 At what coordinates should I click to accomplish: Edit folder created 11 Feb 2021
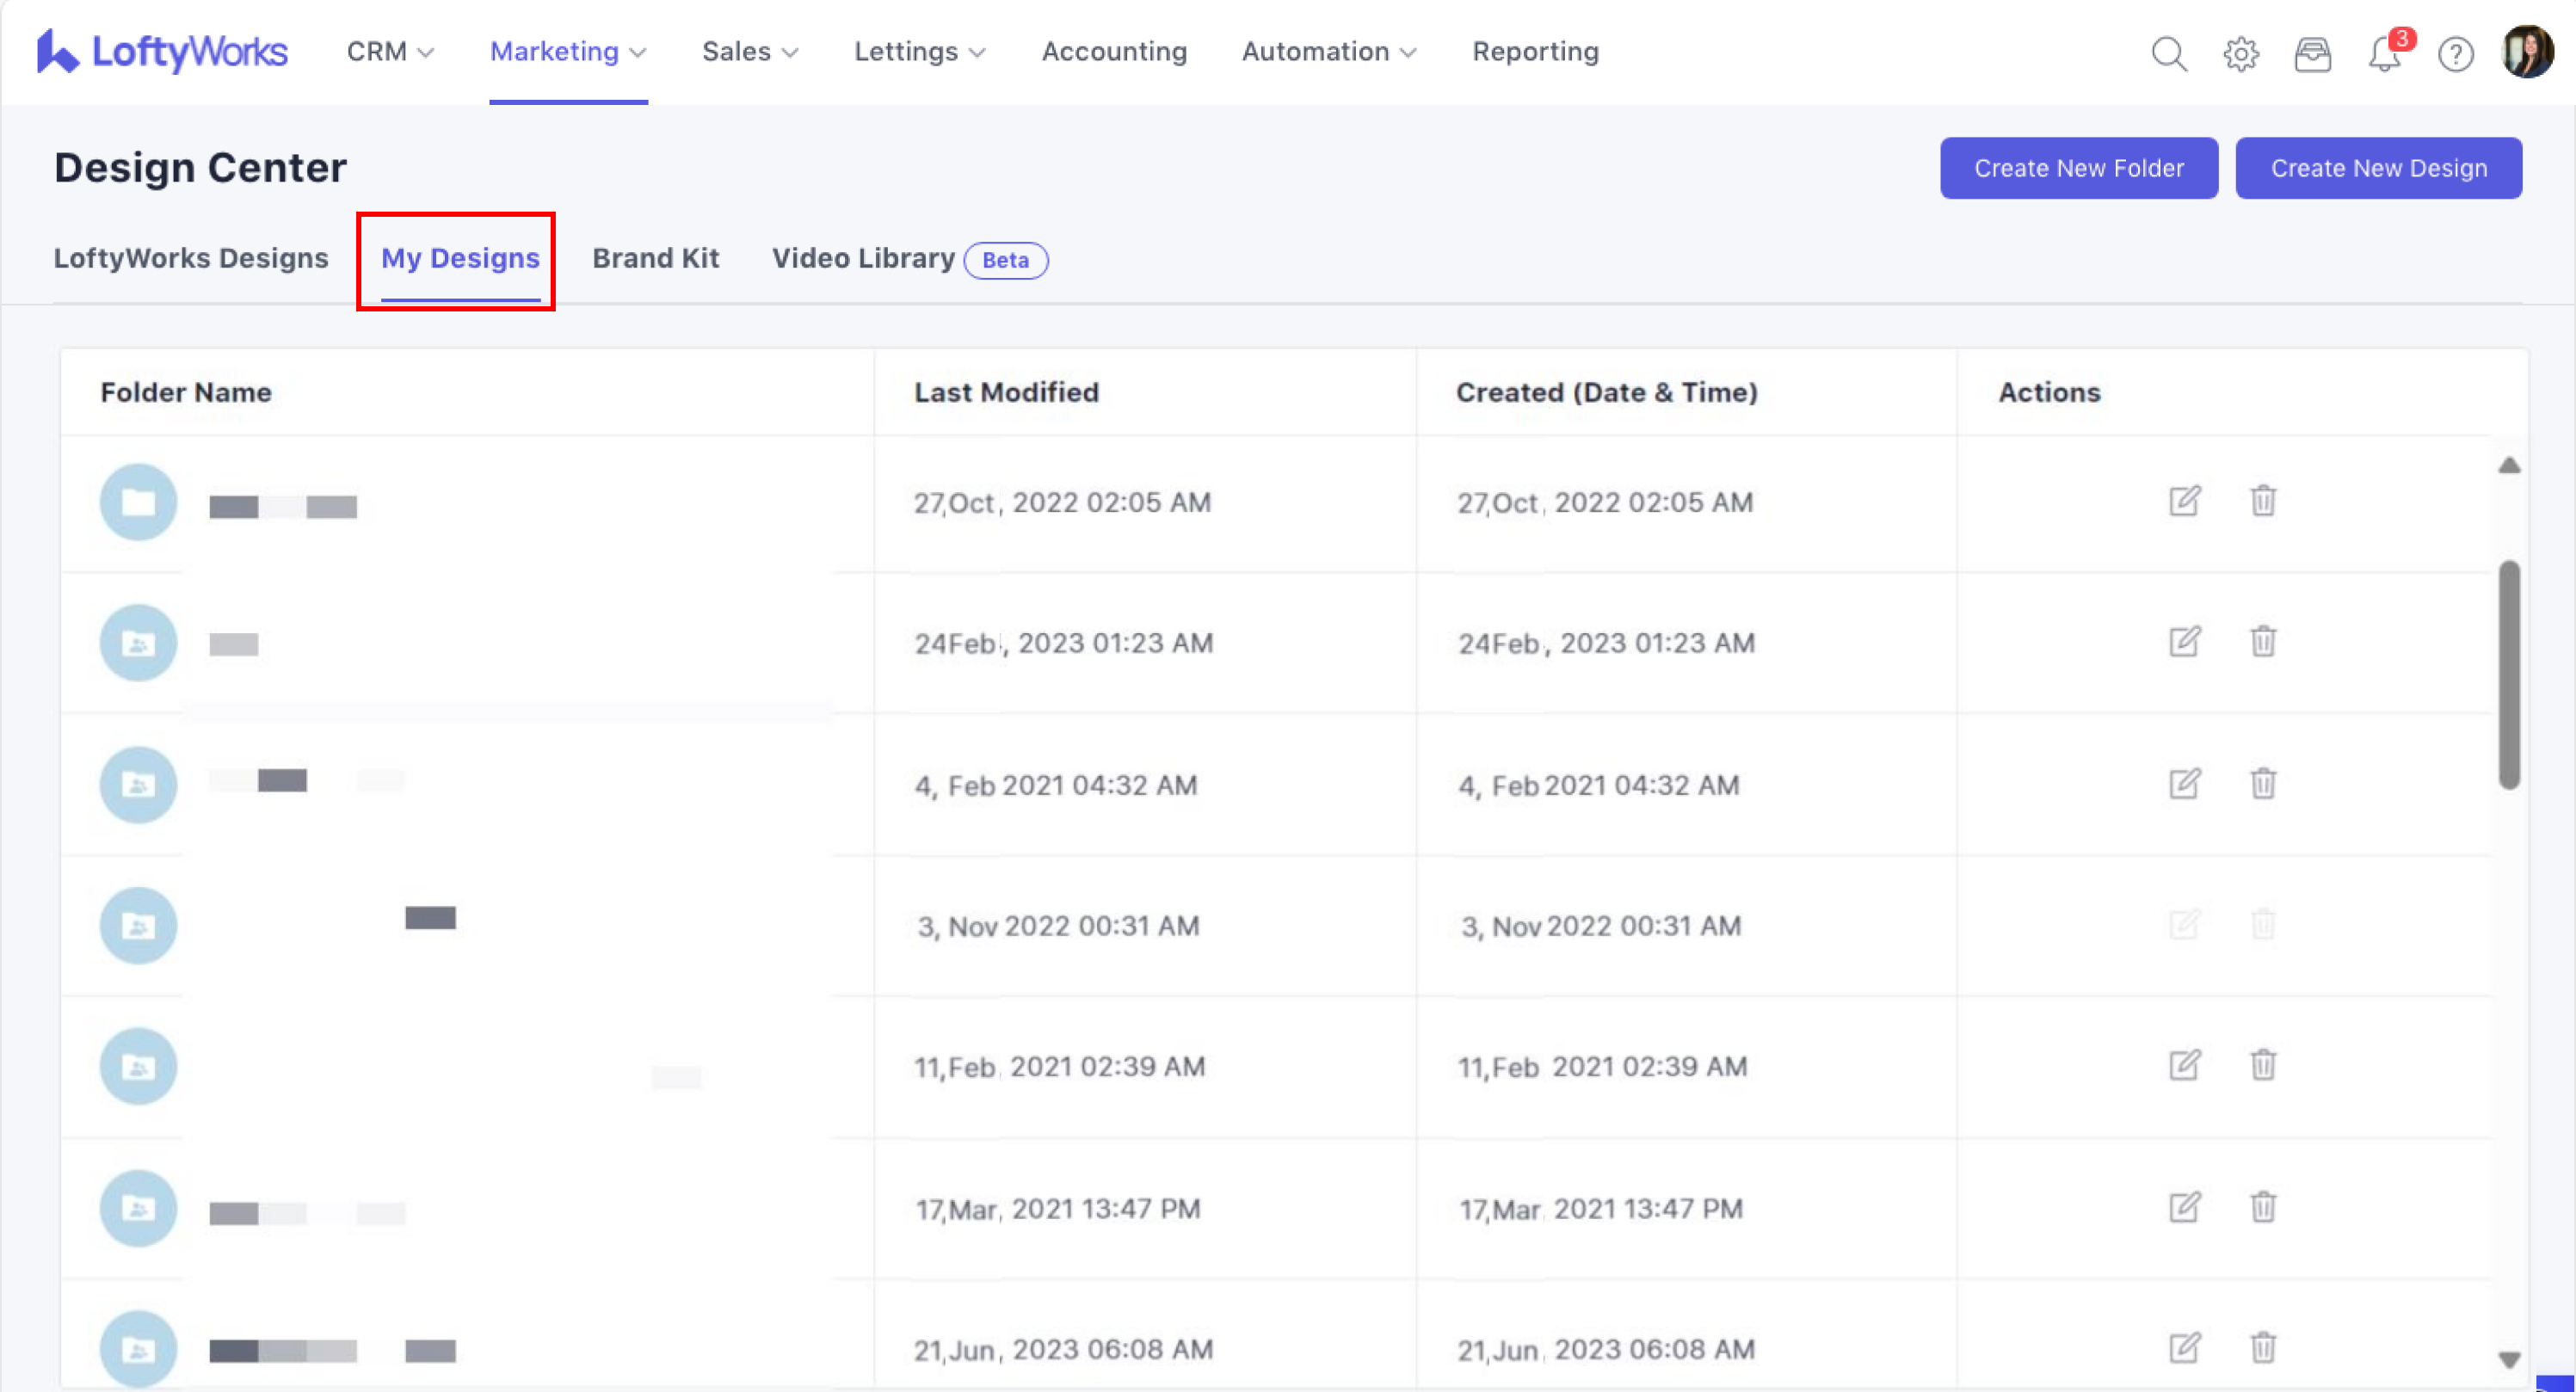pyautogui.click(x=2184, y=1065)
